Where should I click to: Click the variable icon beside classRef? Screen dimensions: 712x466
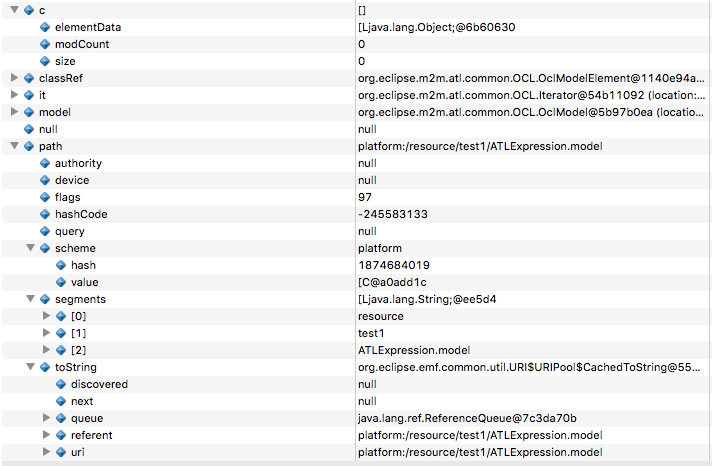click(x=29, y=78)
